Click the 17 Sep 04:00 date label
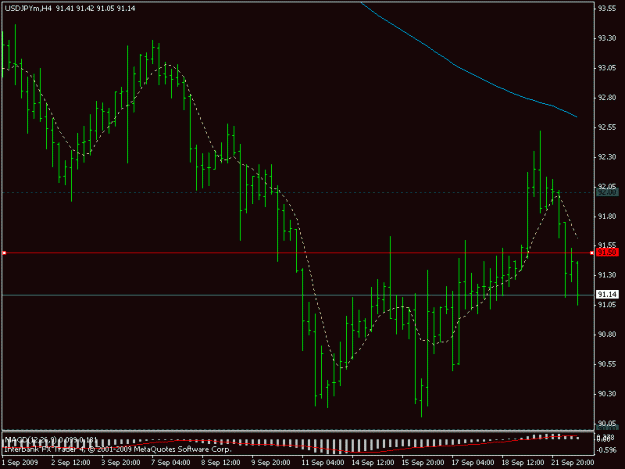The width and height of the screenshot is (625, 469). pos(473,463)
